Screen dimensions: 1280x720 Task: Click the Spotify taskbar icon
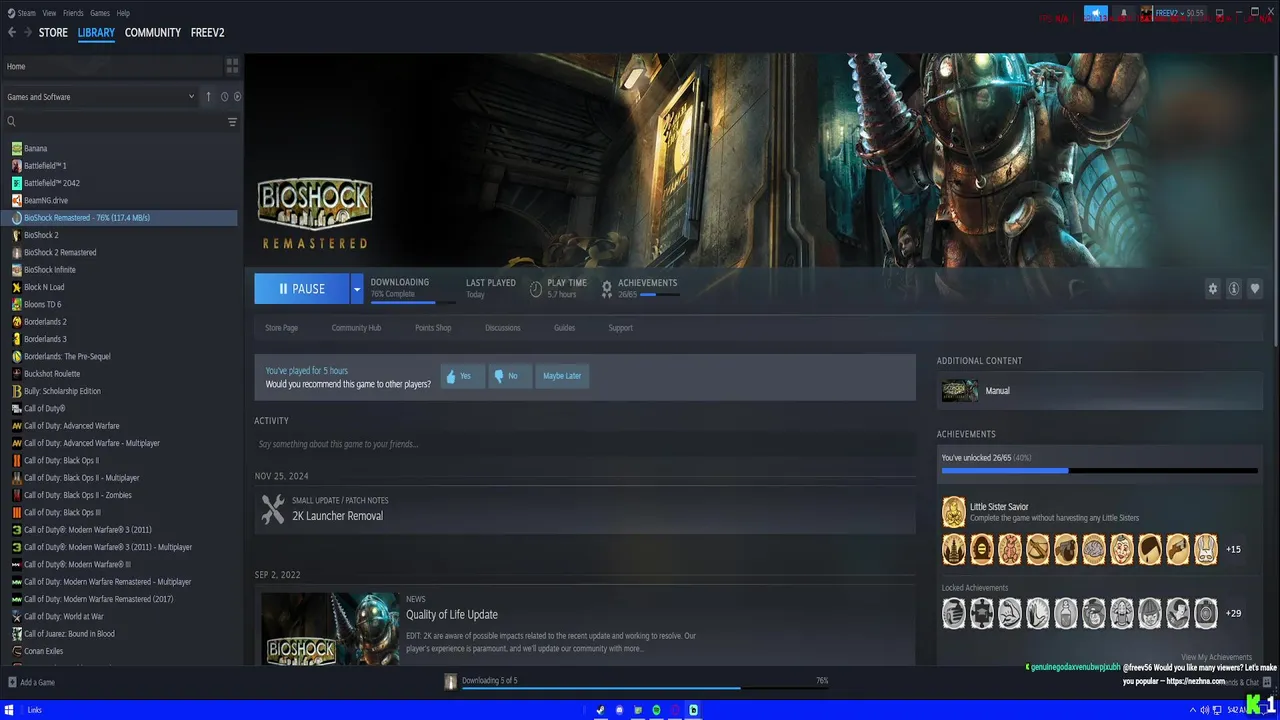coord(656,710)
